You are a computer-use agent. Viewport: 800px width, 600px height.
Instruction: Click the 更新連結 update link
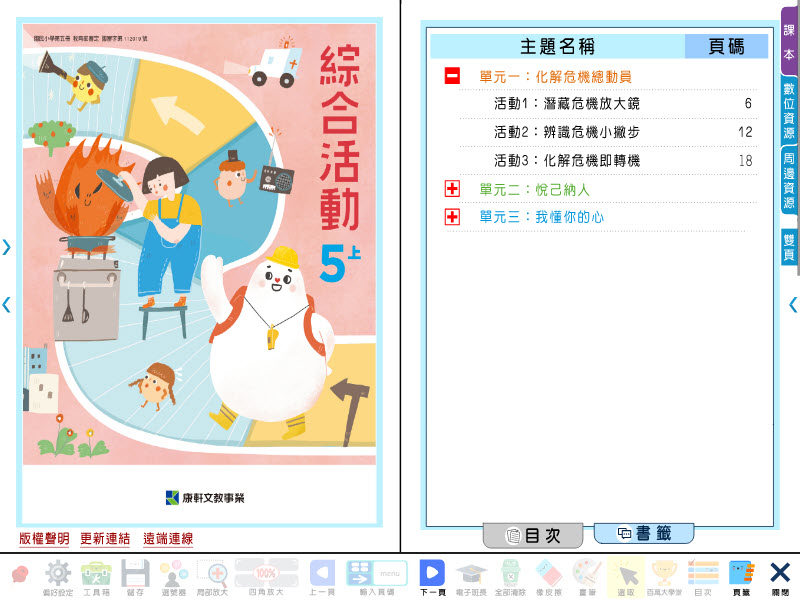tap(105, 539)
